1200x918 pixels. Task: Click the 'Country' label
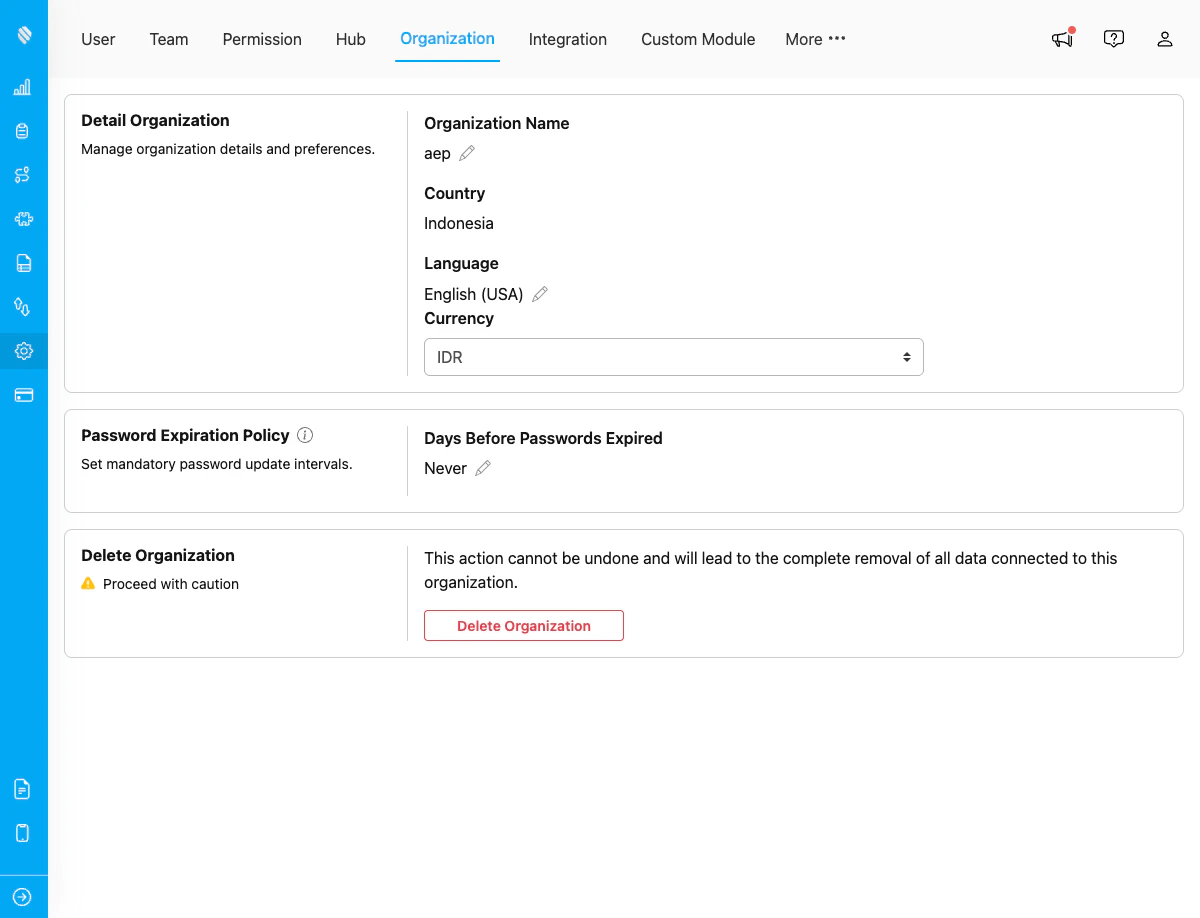454,193
